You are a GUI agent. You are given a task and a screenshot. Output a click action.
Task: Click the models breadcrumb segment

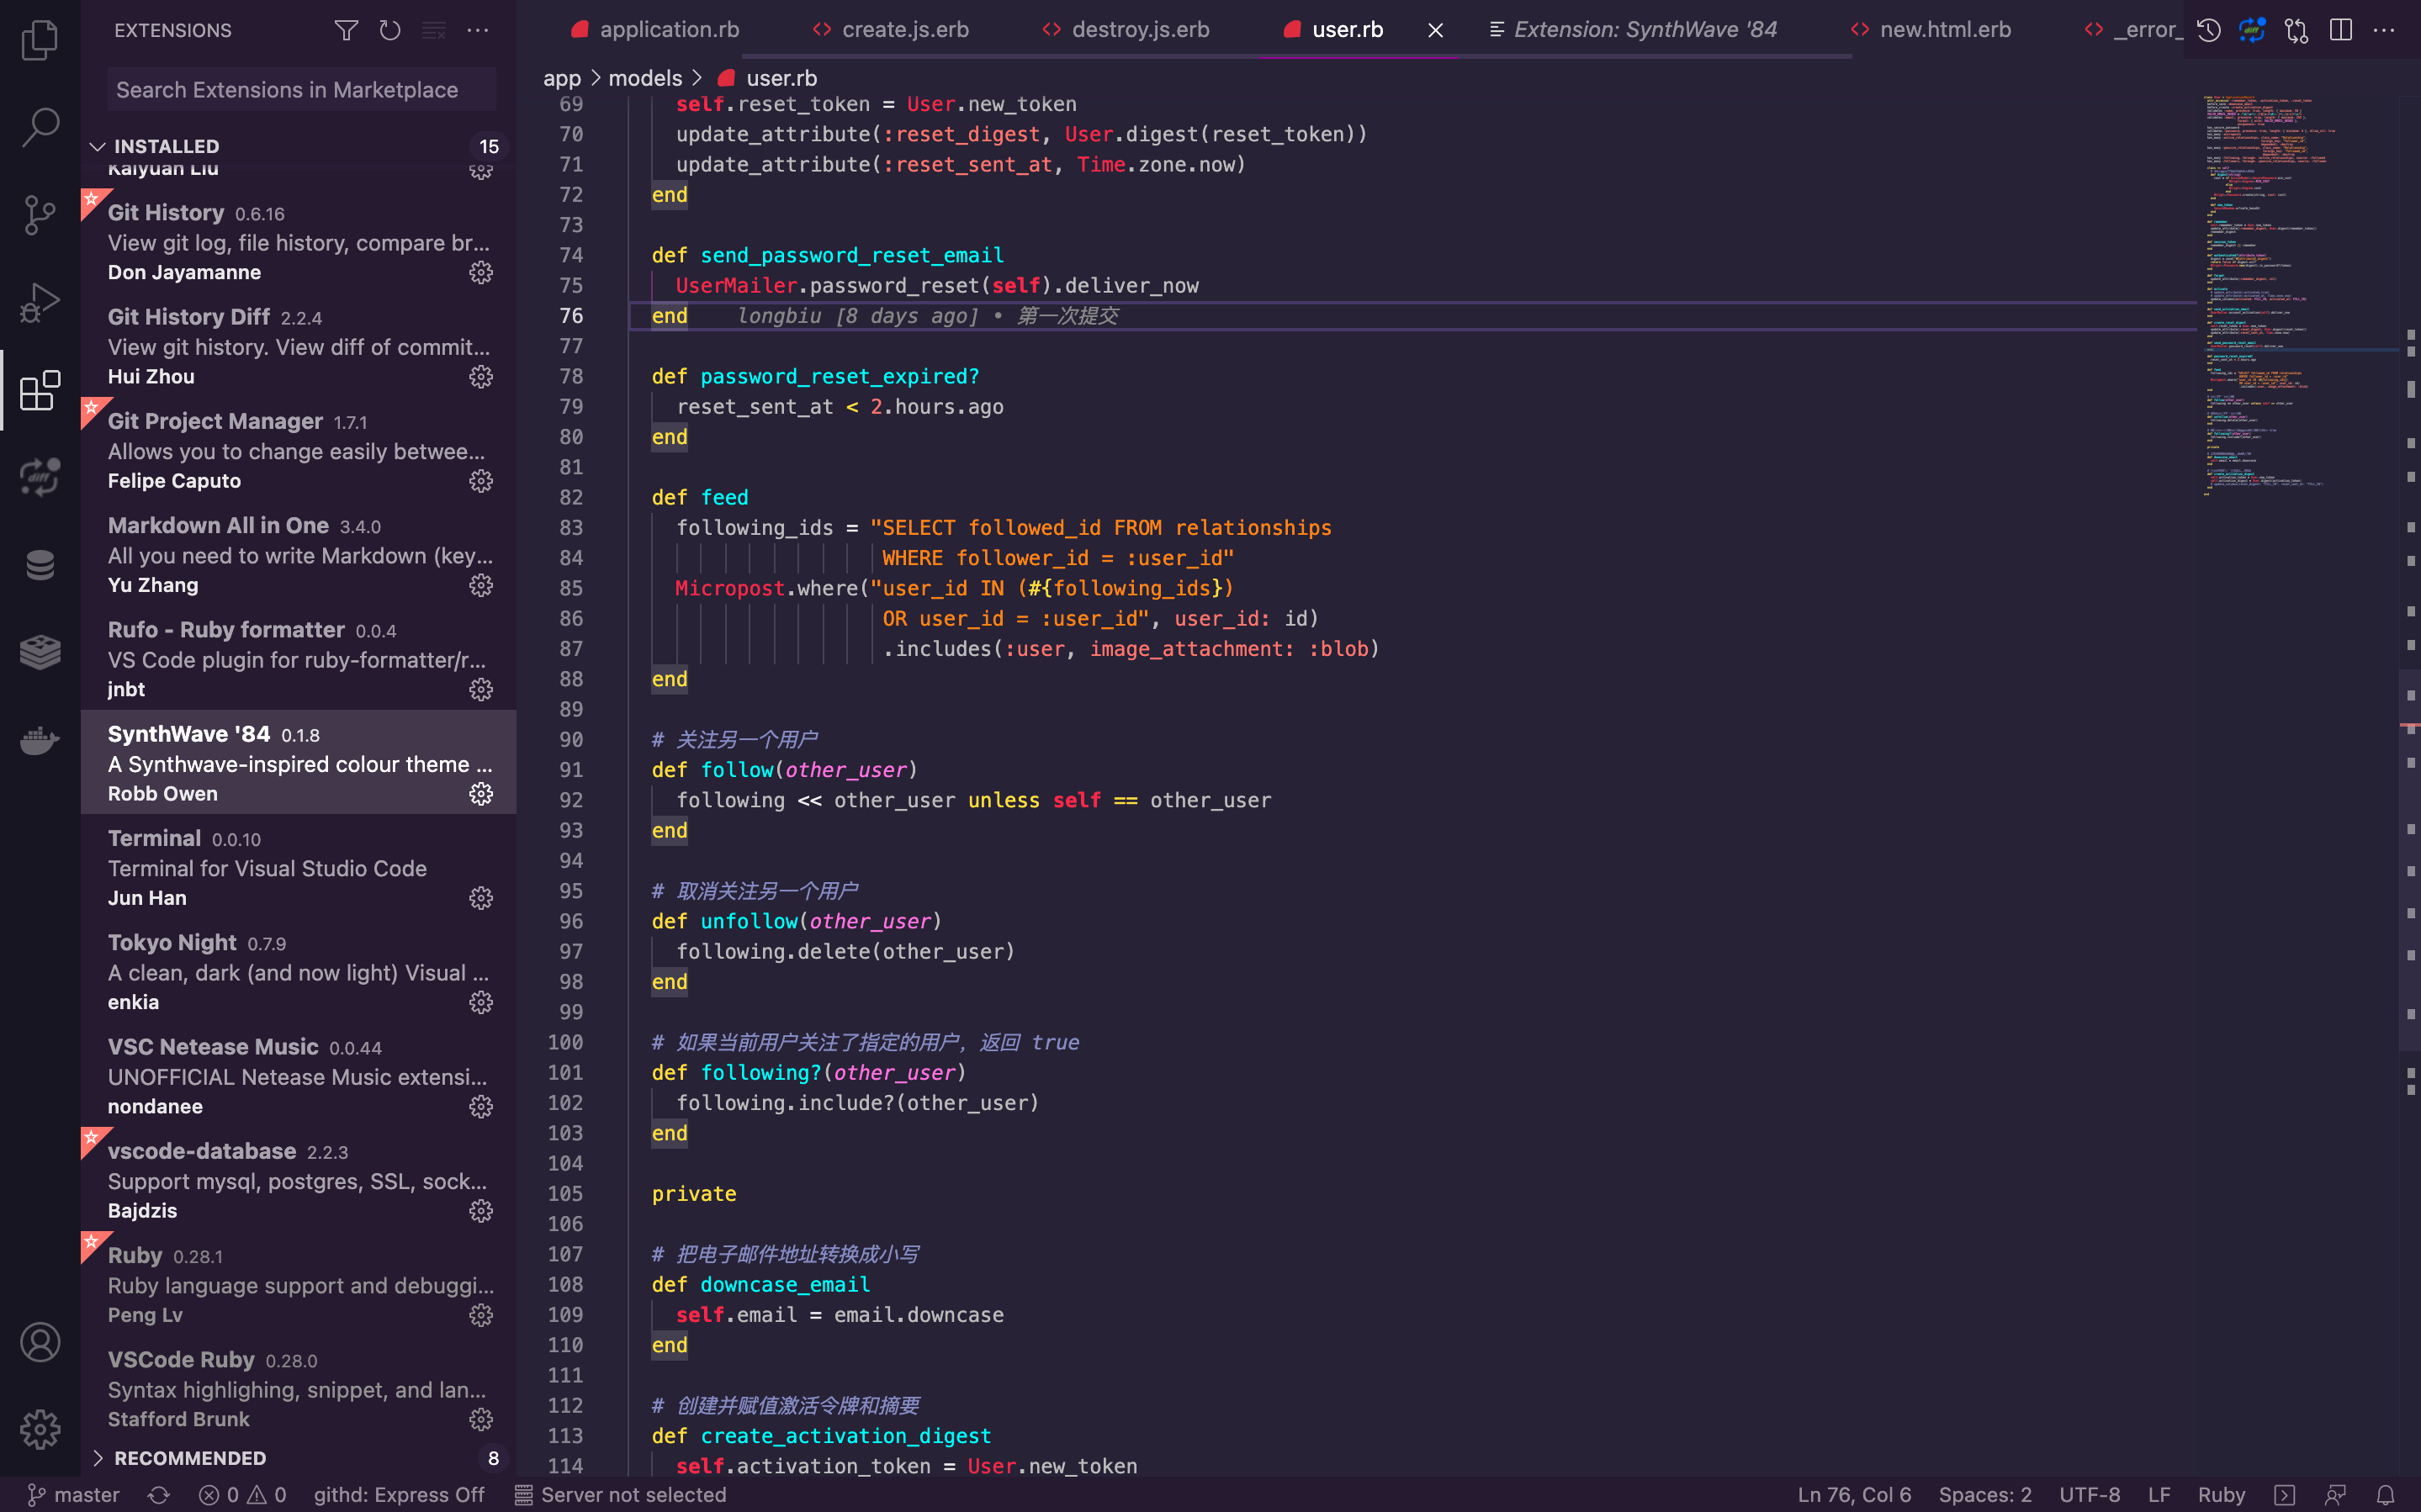click(645, 78)
